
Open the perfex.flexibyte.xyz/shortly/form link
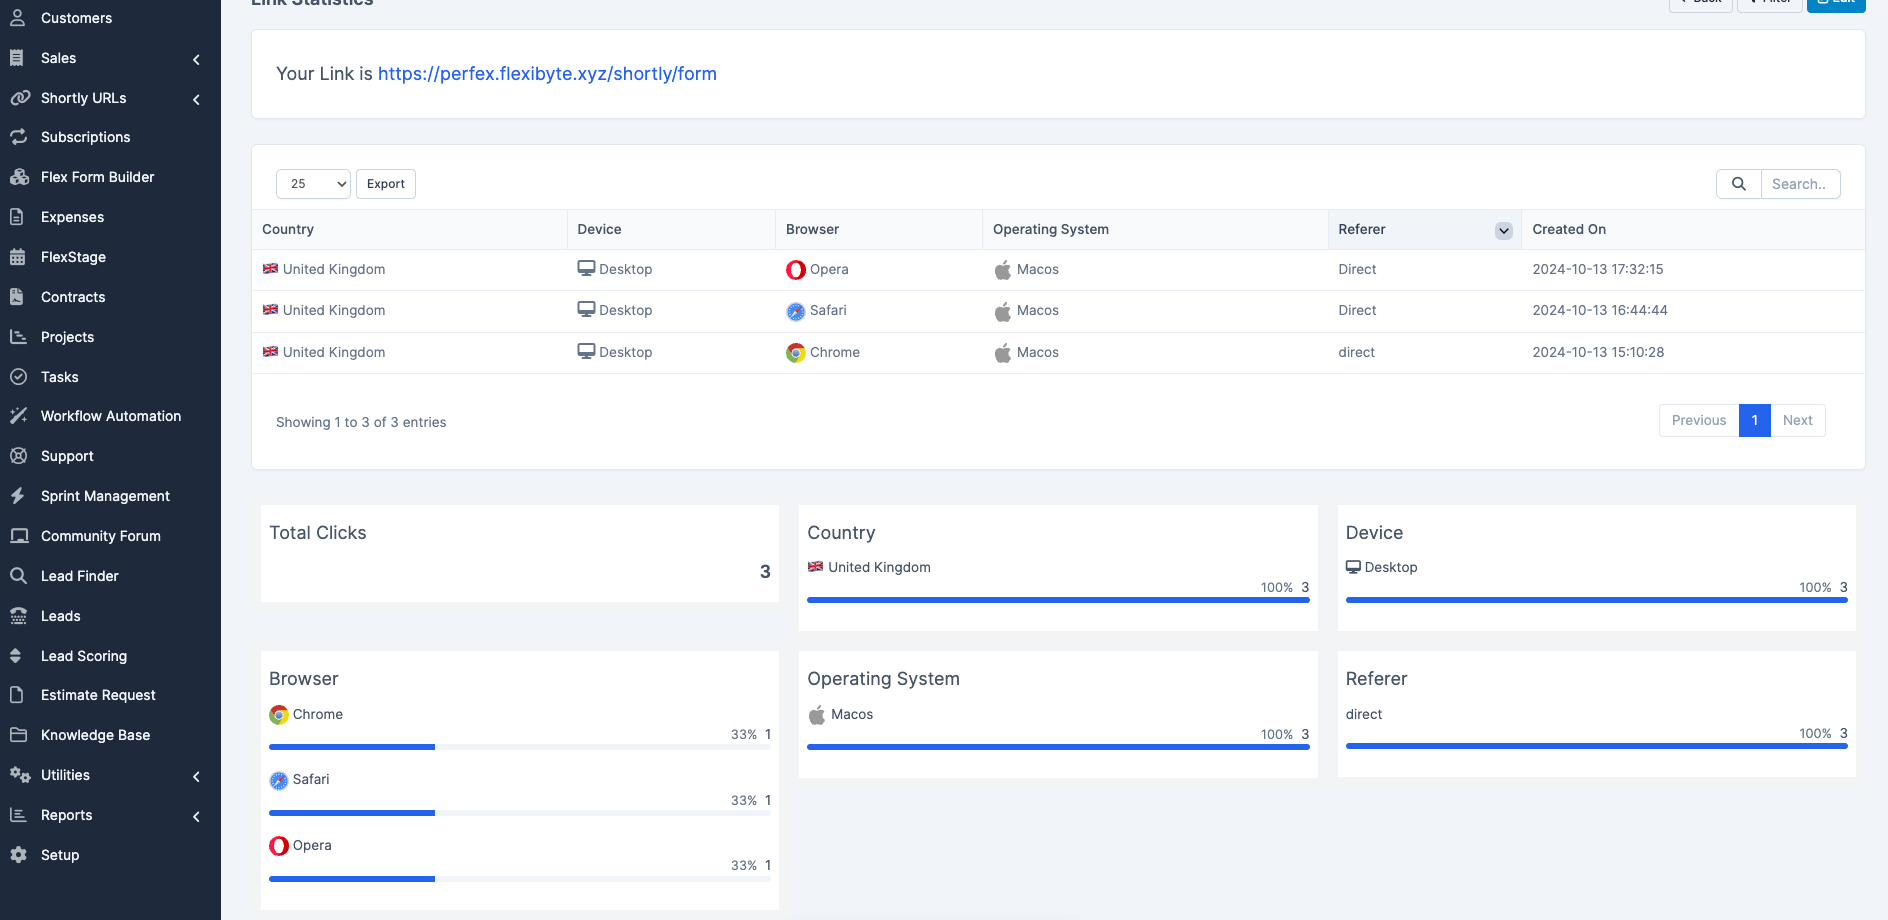point(547,74)
